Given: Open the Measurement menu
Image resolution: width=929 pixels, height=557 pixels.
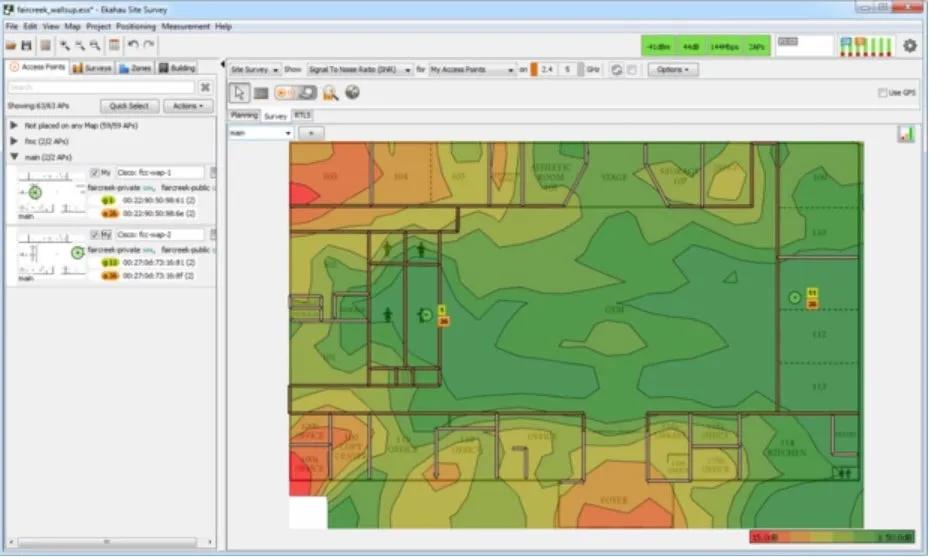Looking at the screenshot, I should [x=185, y=26].
